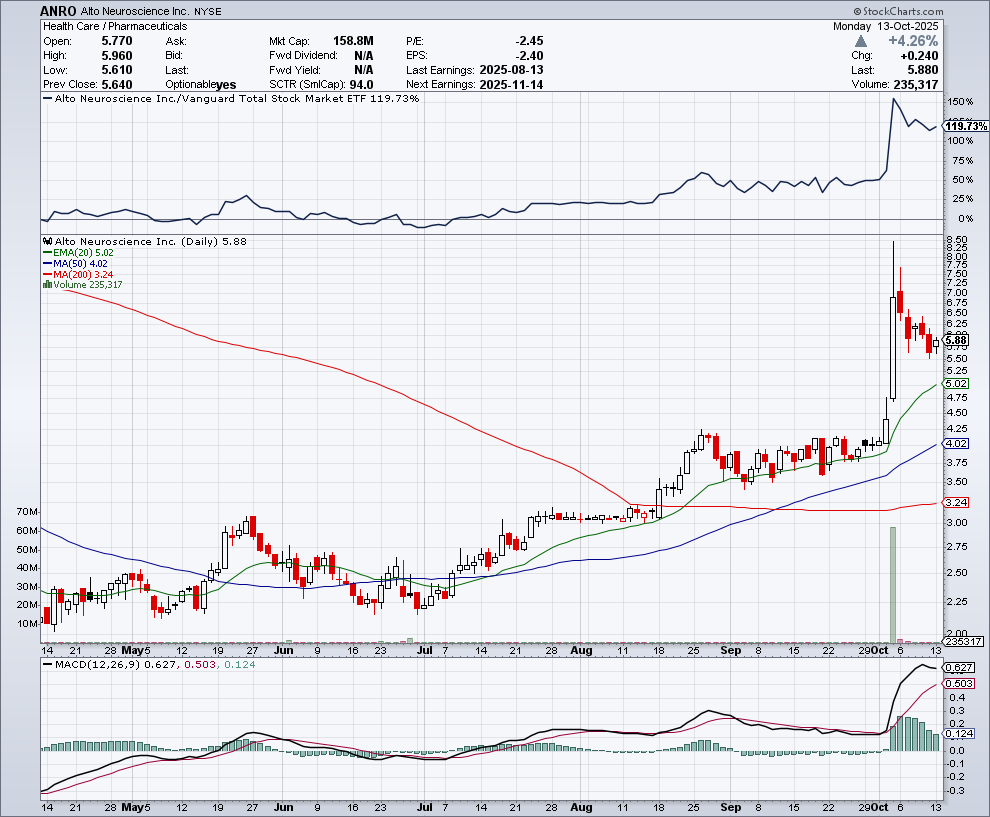Click the 0.124 histogram axis tag
The width and height of the screenshot is (990, 817).
(x=958, y=734)
